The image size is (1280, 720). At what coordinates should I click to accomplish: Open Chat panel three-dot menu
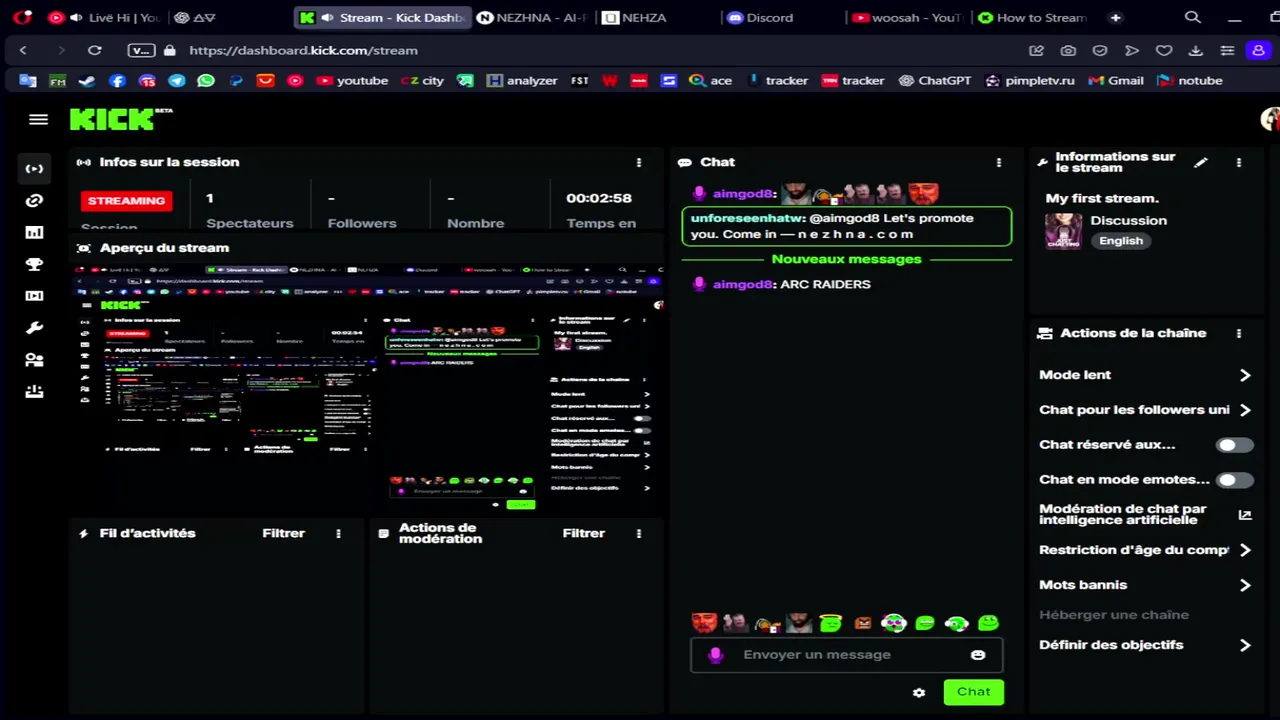click(x=998, y=162)
